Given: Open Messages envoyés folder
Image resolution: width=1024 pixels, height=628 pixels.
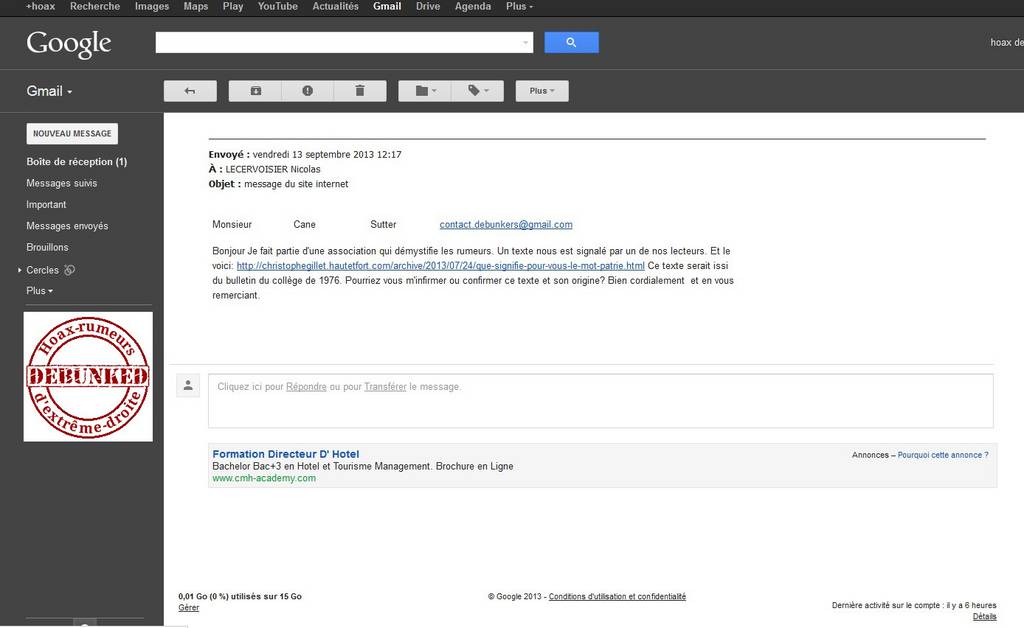Looking at the screenshot, I should 67,226.
